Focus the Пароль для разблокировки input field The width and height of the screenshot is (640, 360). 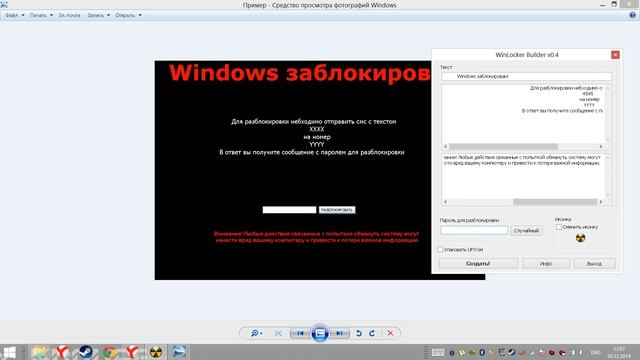coord(474,231)
